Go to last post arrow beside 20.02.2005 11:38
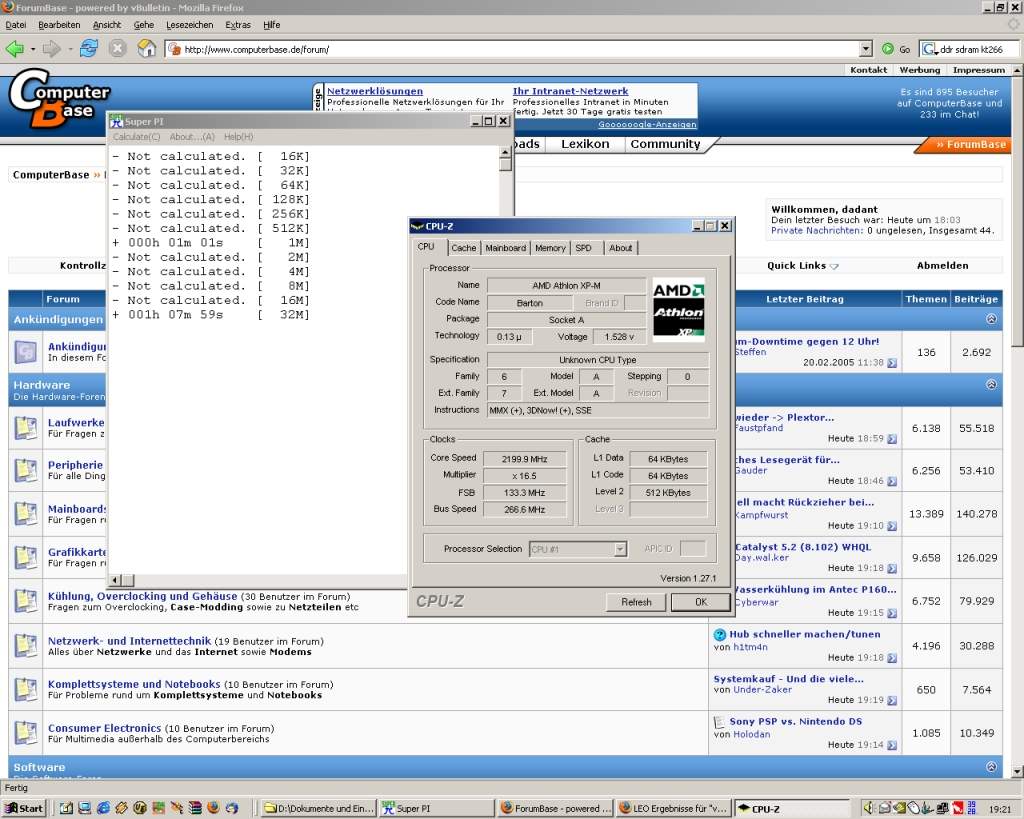Screen dimensions: 1024x819 pyautogui.click(x=892, y=362)
